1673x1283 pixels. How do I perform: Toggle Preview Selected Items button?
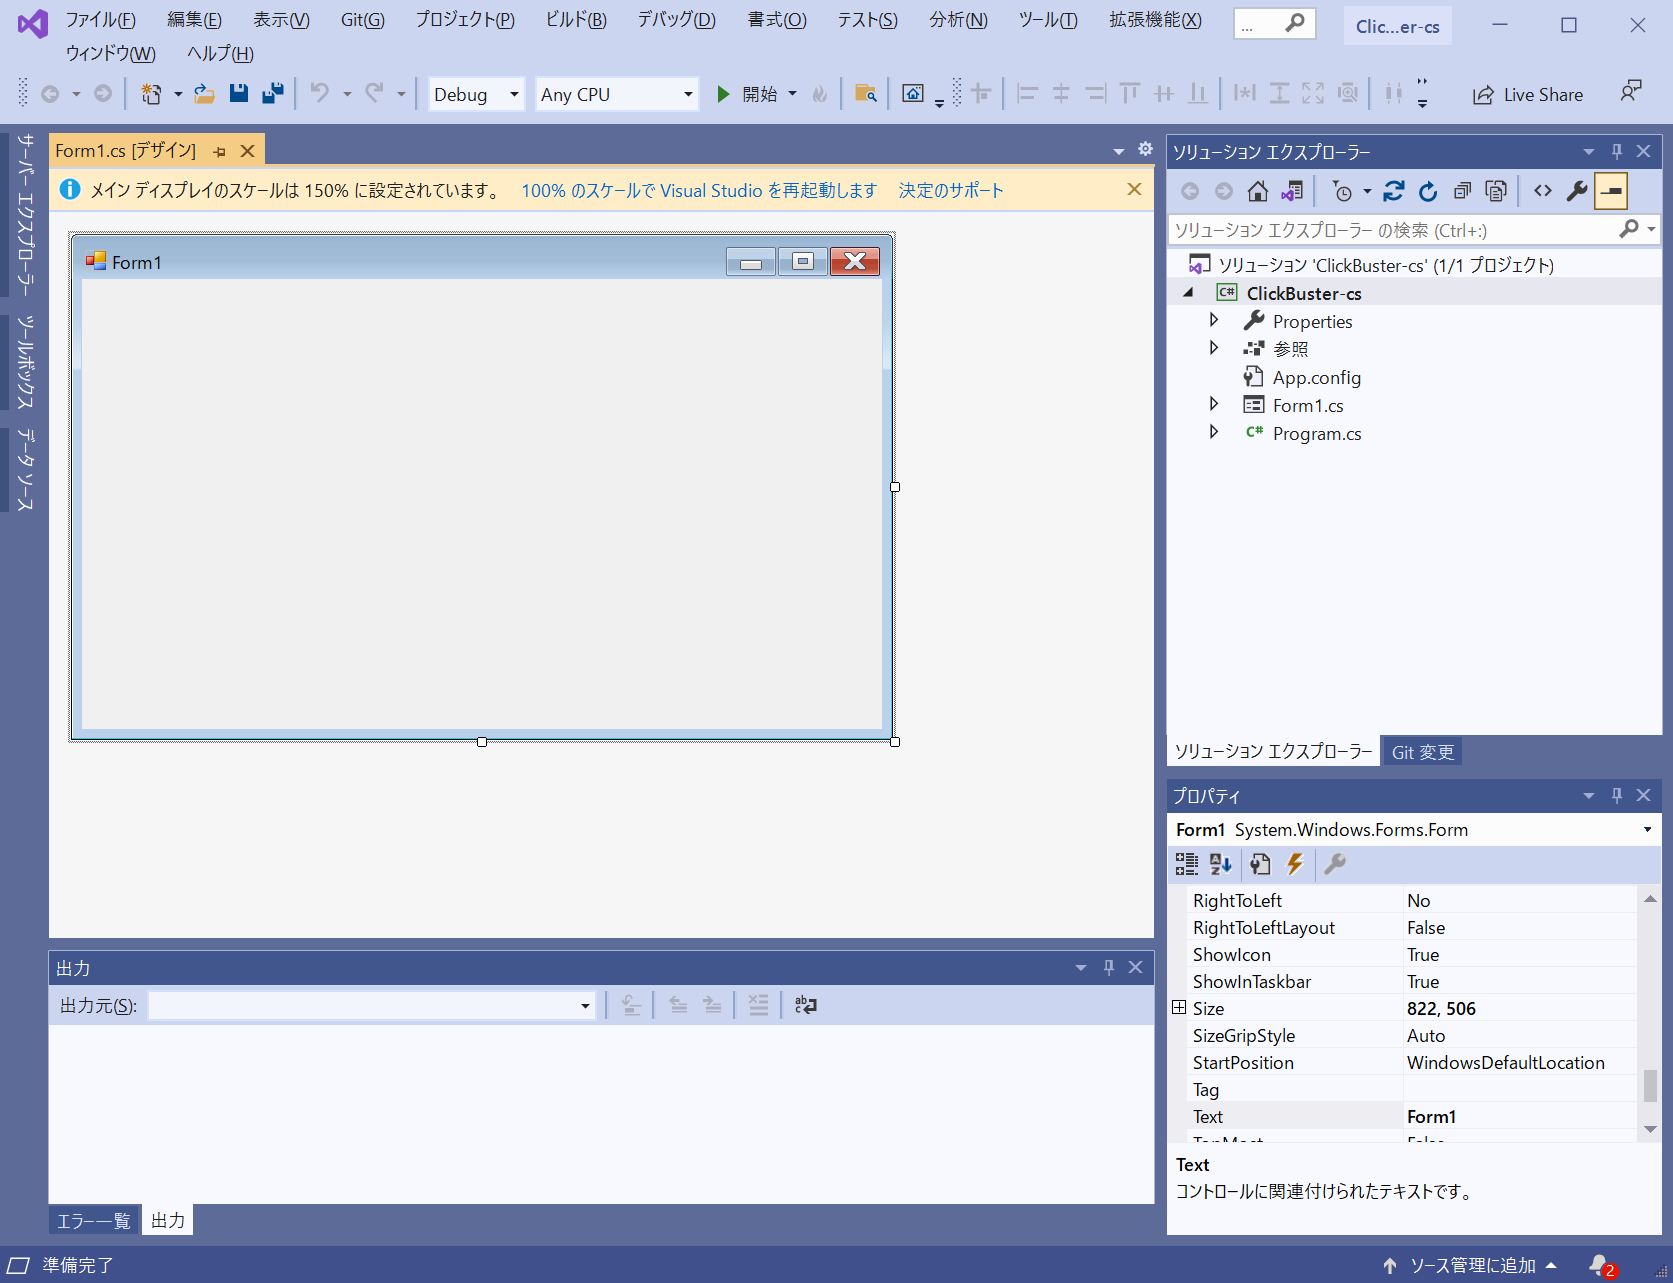[x=1611, y=191]
